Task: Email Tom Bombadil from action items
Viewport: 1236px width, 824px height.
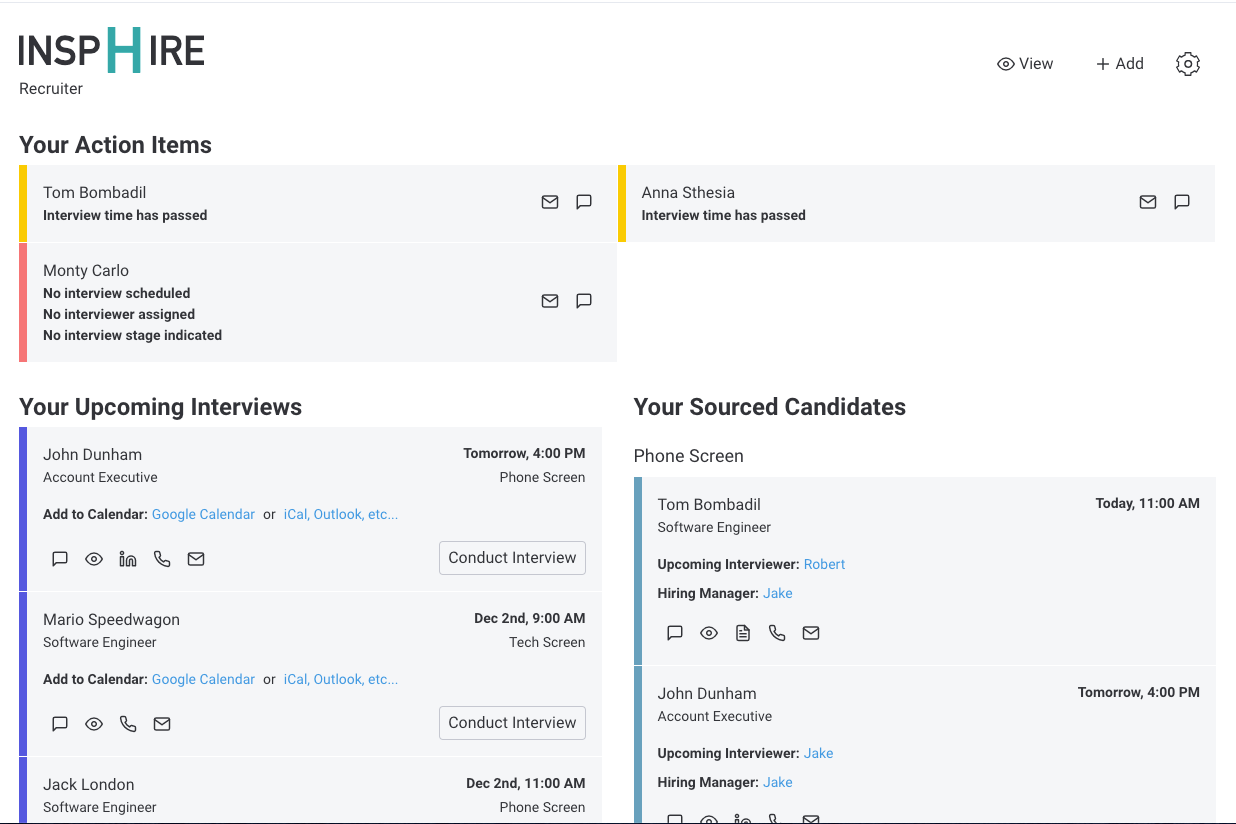Action: point(550,202)
